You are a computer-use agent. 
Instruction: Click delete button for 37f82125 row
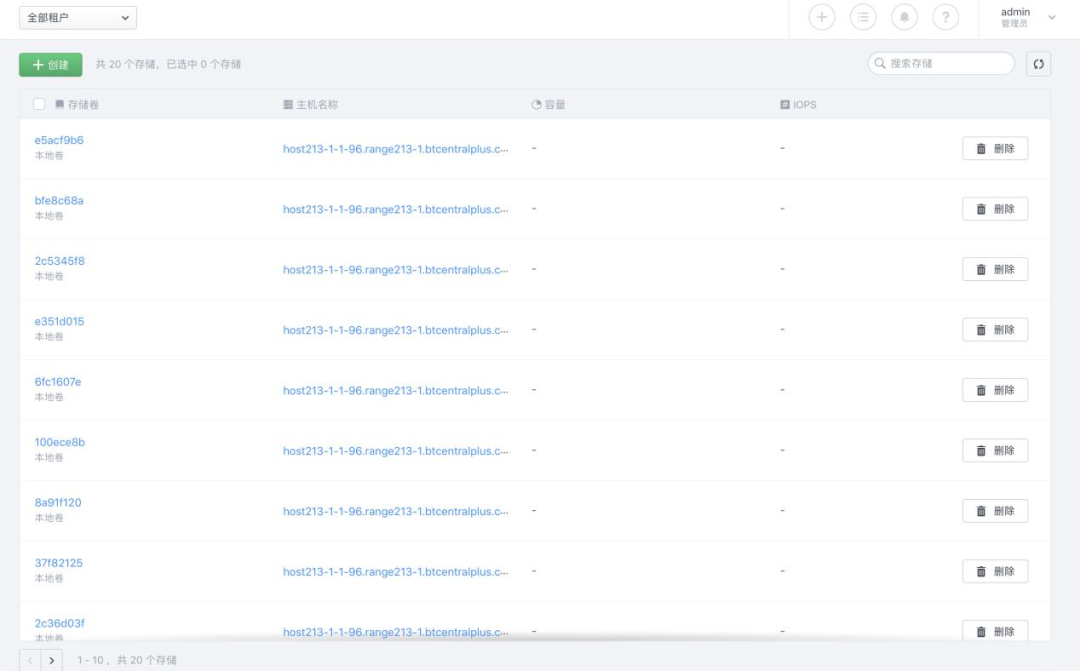point(995,571)
